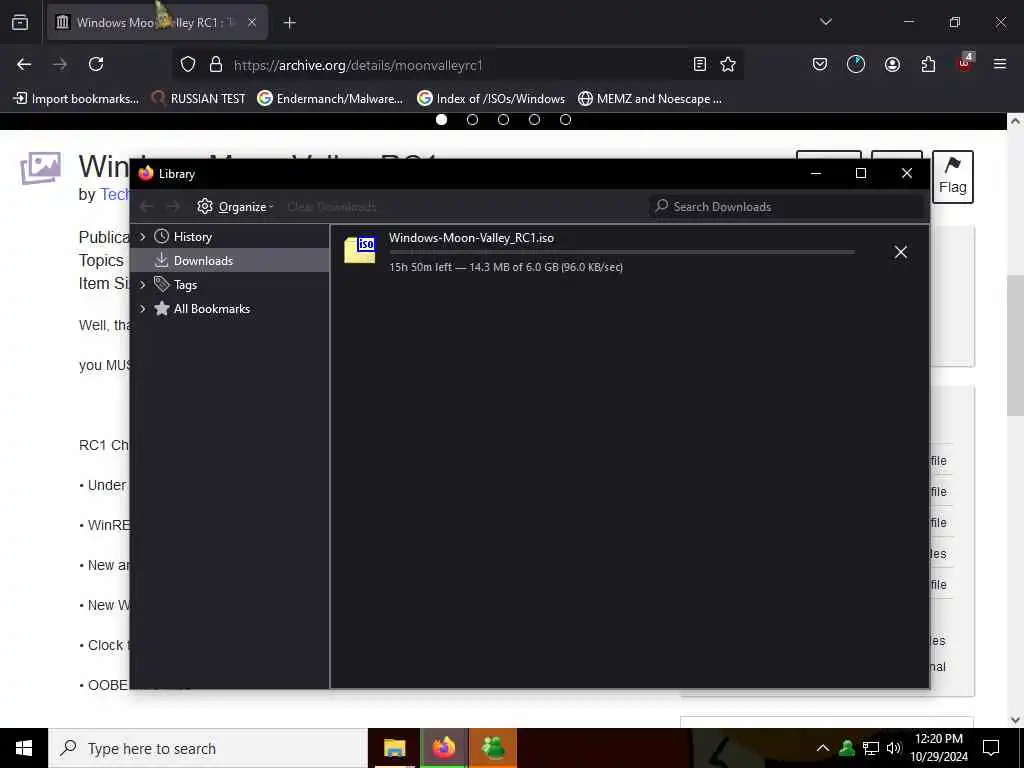Open Import bookmarks bookmark item
This screenshot has width=1024, height=768.
pyautogui.click(x=76, y=99)
